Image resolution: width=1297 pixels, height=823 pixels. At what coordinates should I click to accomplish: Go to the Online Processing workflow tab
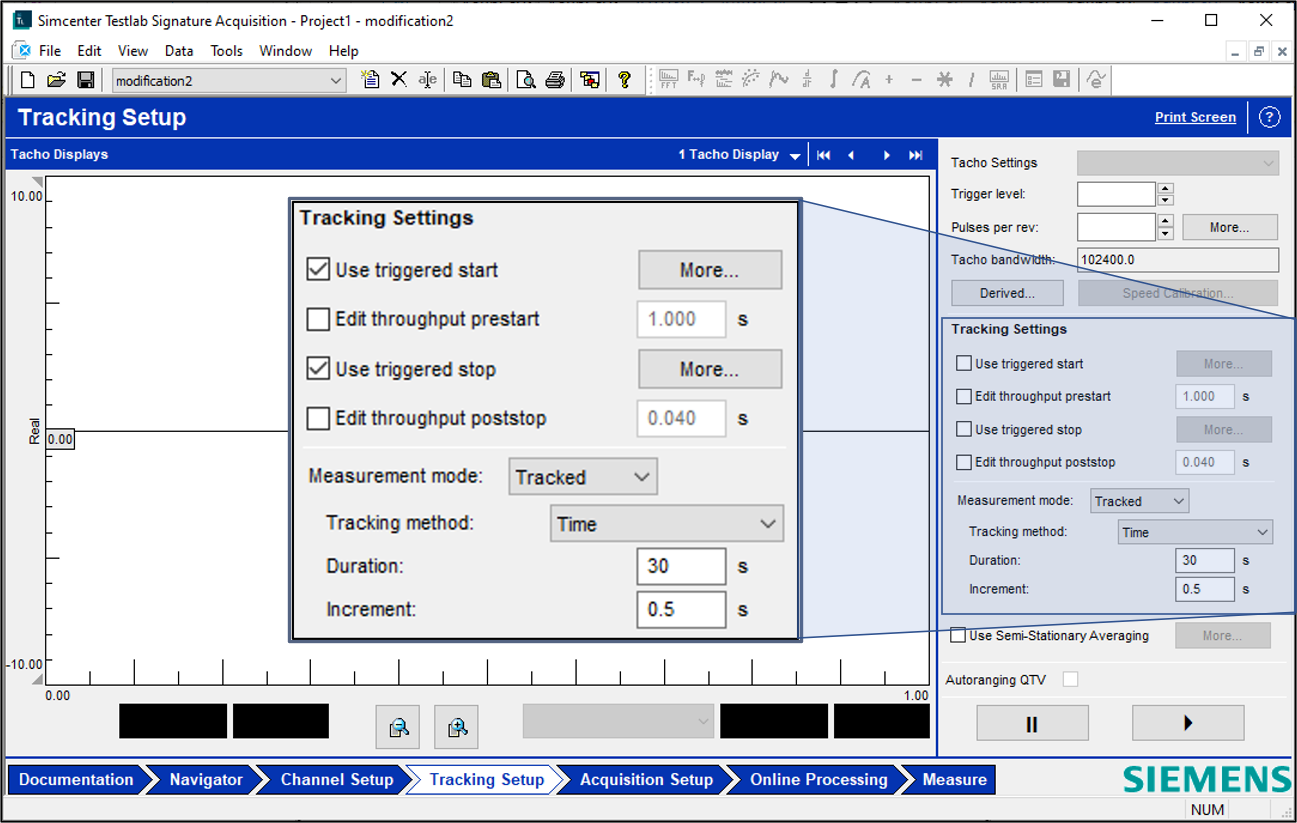coord(818,780)
